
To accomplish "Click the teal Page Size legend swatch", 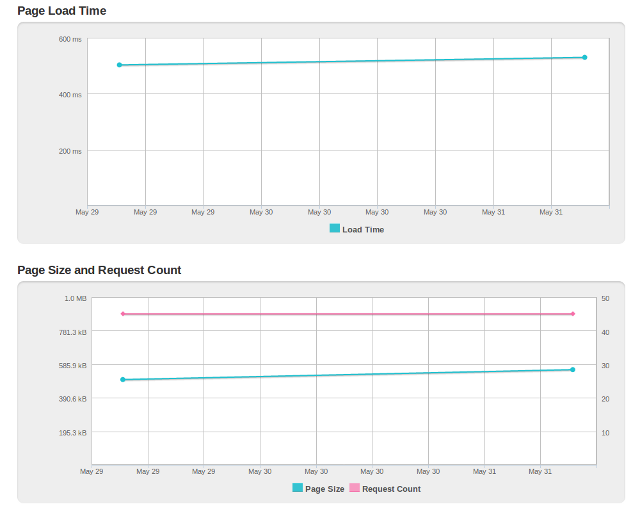I will [298, 489].
